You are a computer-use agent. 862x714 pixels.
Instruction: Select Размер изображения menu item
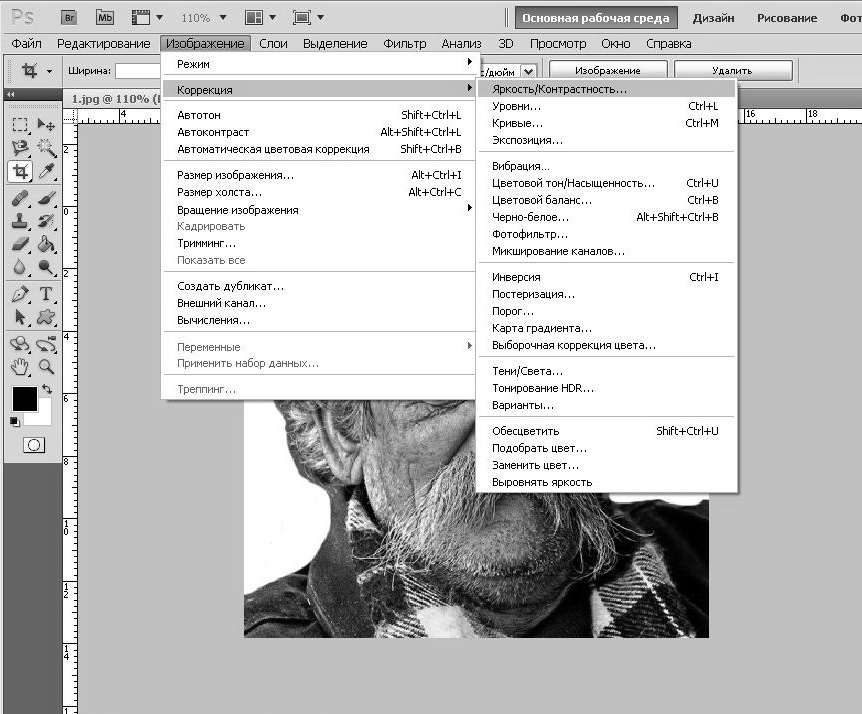point(318,175)
